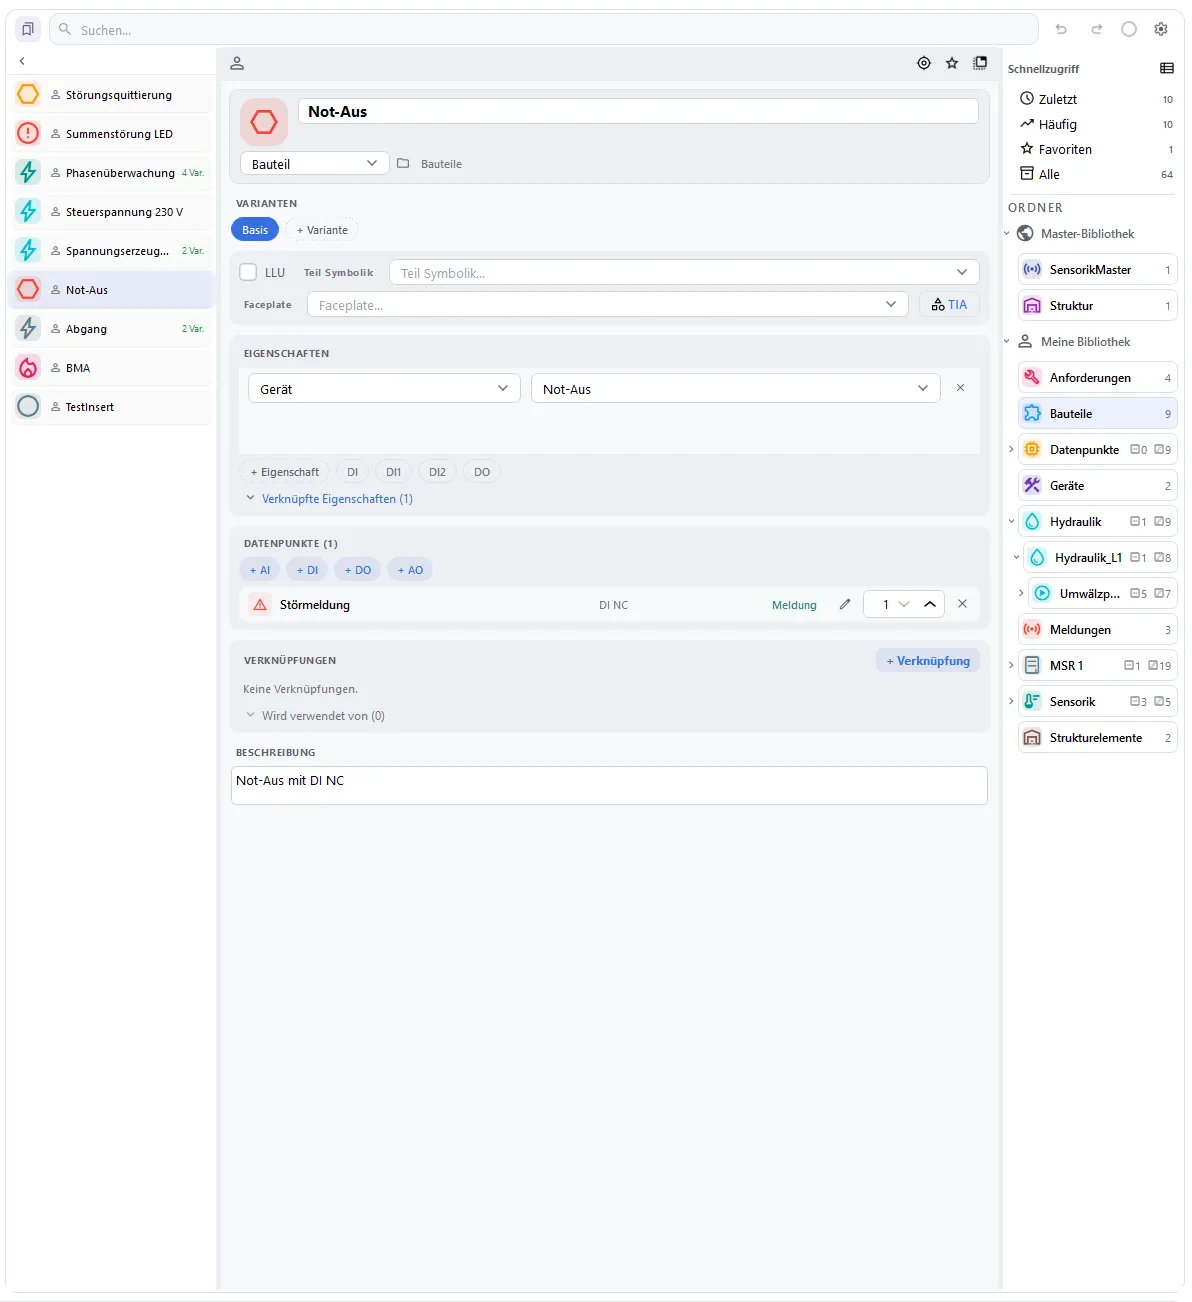This screenshot has height=1302, width=1192.
Task: Remove Störmeldung datapoint with X icon
Action: point(962,604)
